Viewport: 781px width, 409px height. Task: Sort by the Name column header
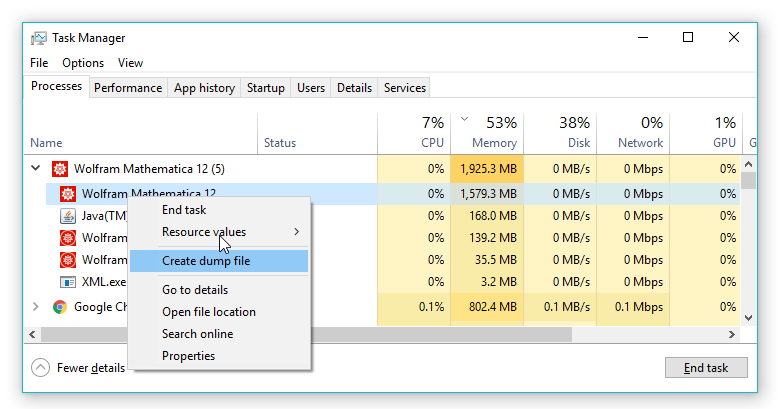pos(141,134)
